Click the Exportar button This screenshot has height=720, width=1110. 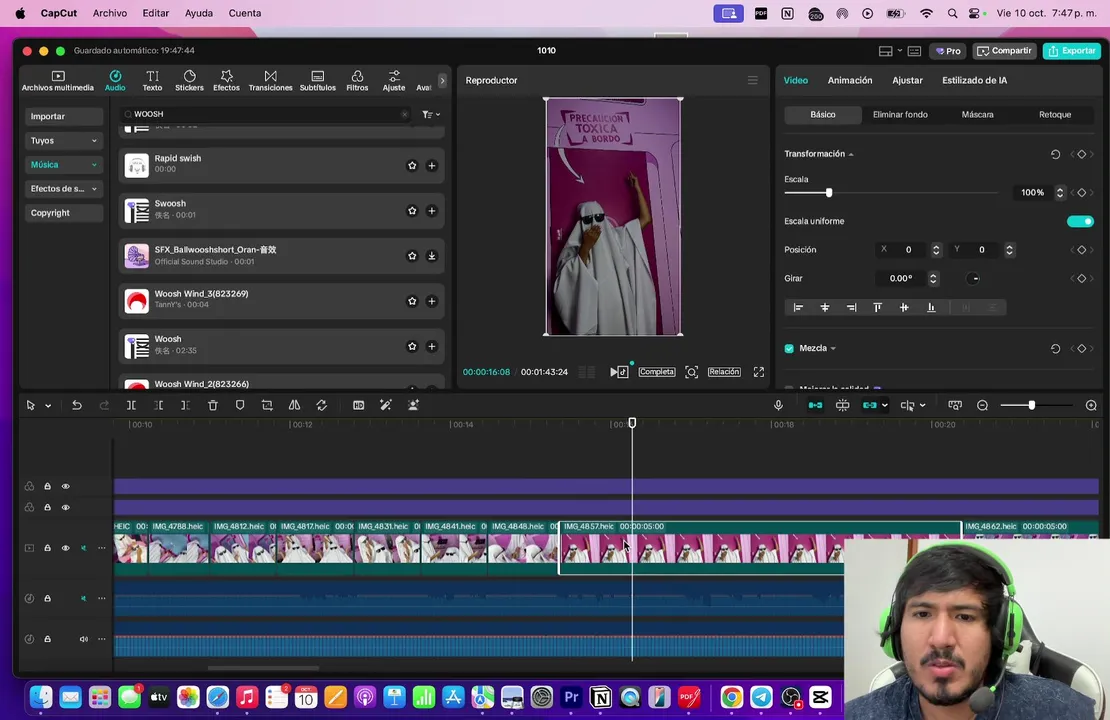(1071, 51)
